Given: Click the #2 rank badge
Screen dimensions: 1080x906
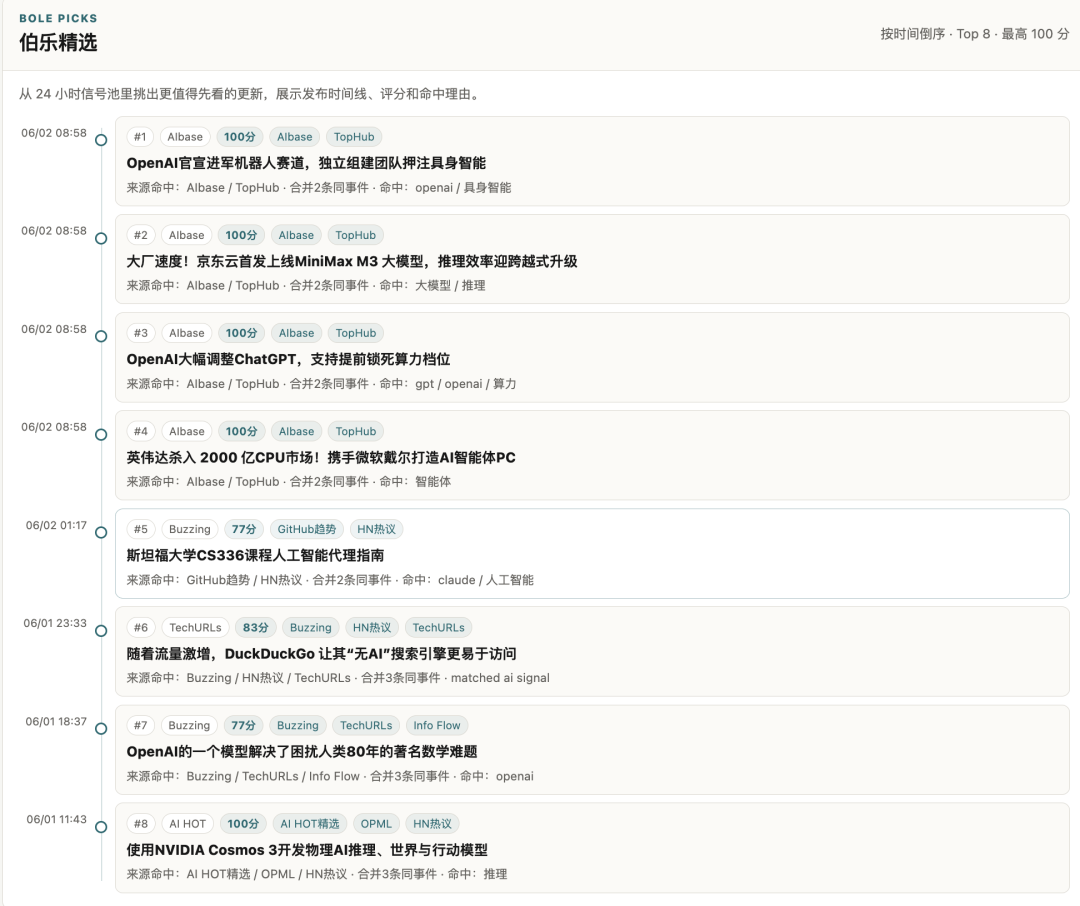Looking at the screenshot, I should coord(141,235).
